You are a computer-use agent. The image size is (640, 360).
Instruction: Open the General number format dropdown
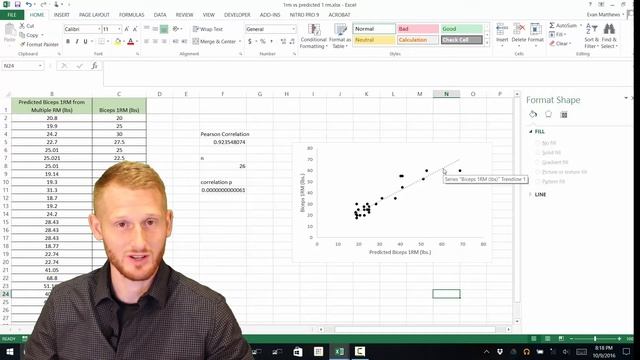pos(293,29)
